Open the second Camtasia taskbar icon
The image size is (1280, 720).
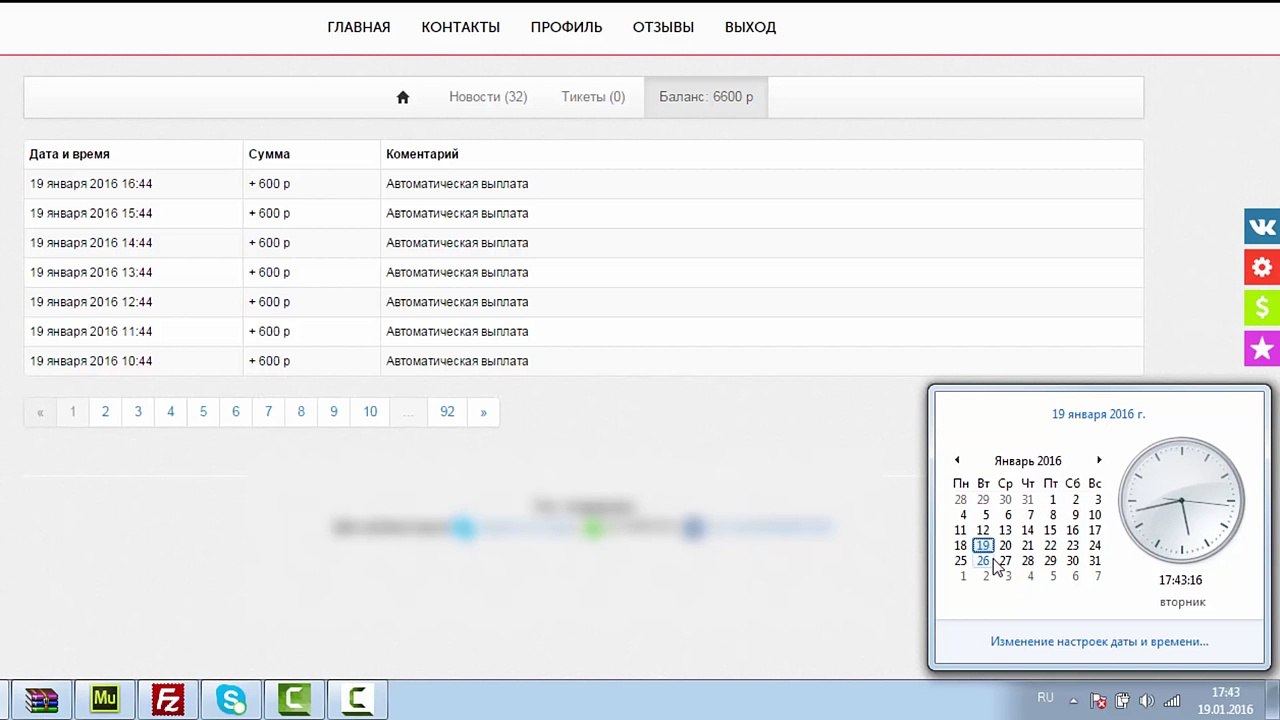[x=357, y=699]
